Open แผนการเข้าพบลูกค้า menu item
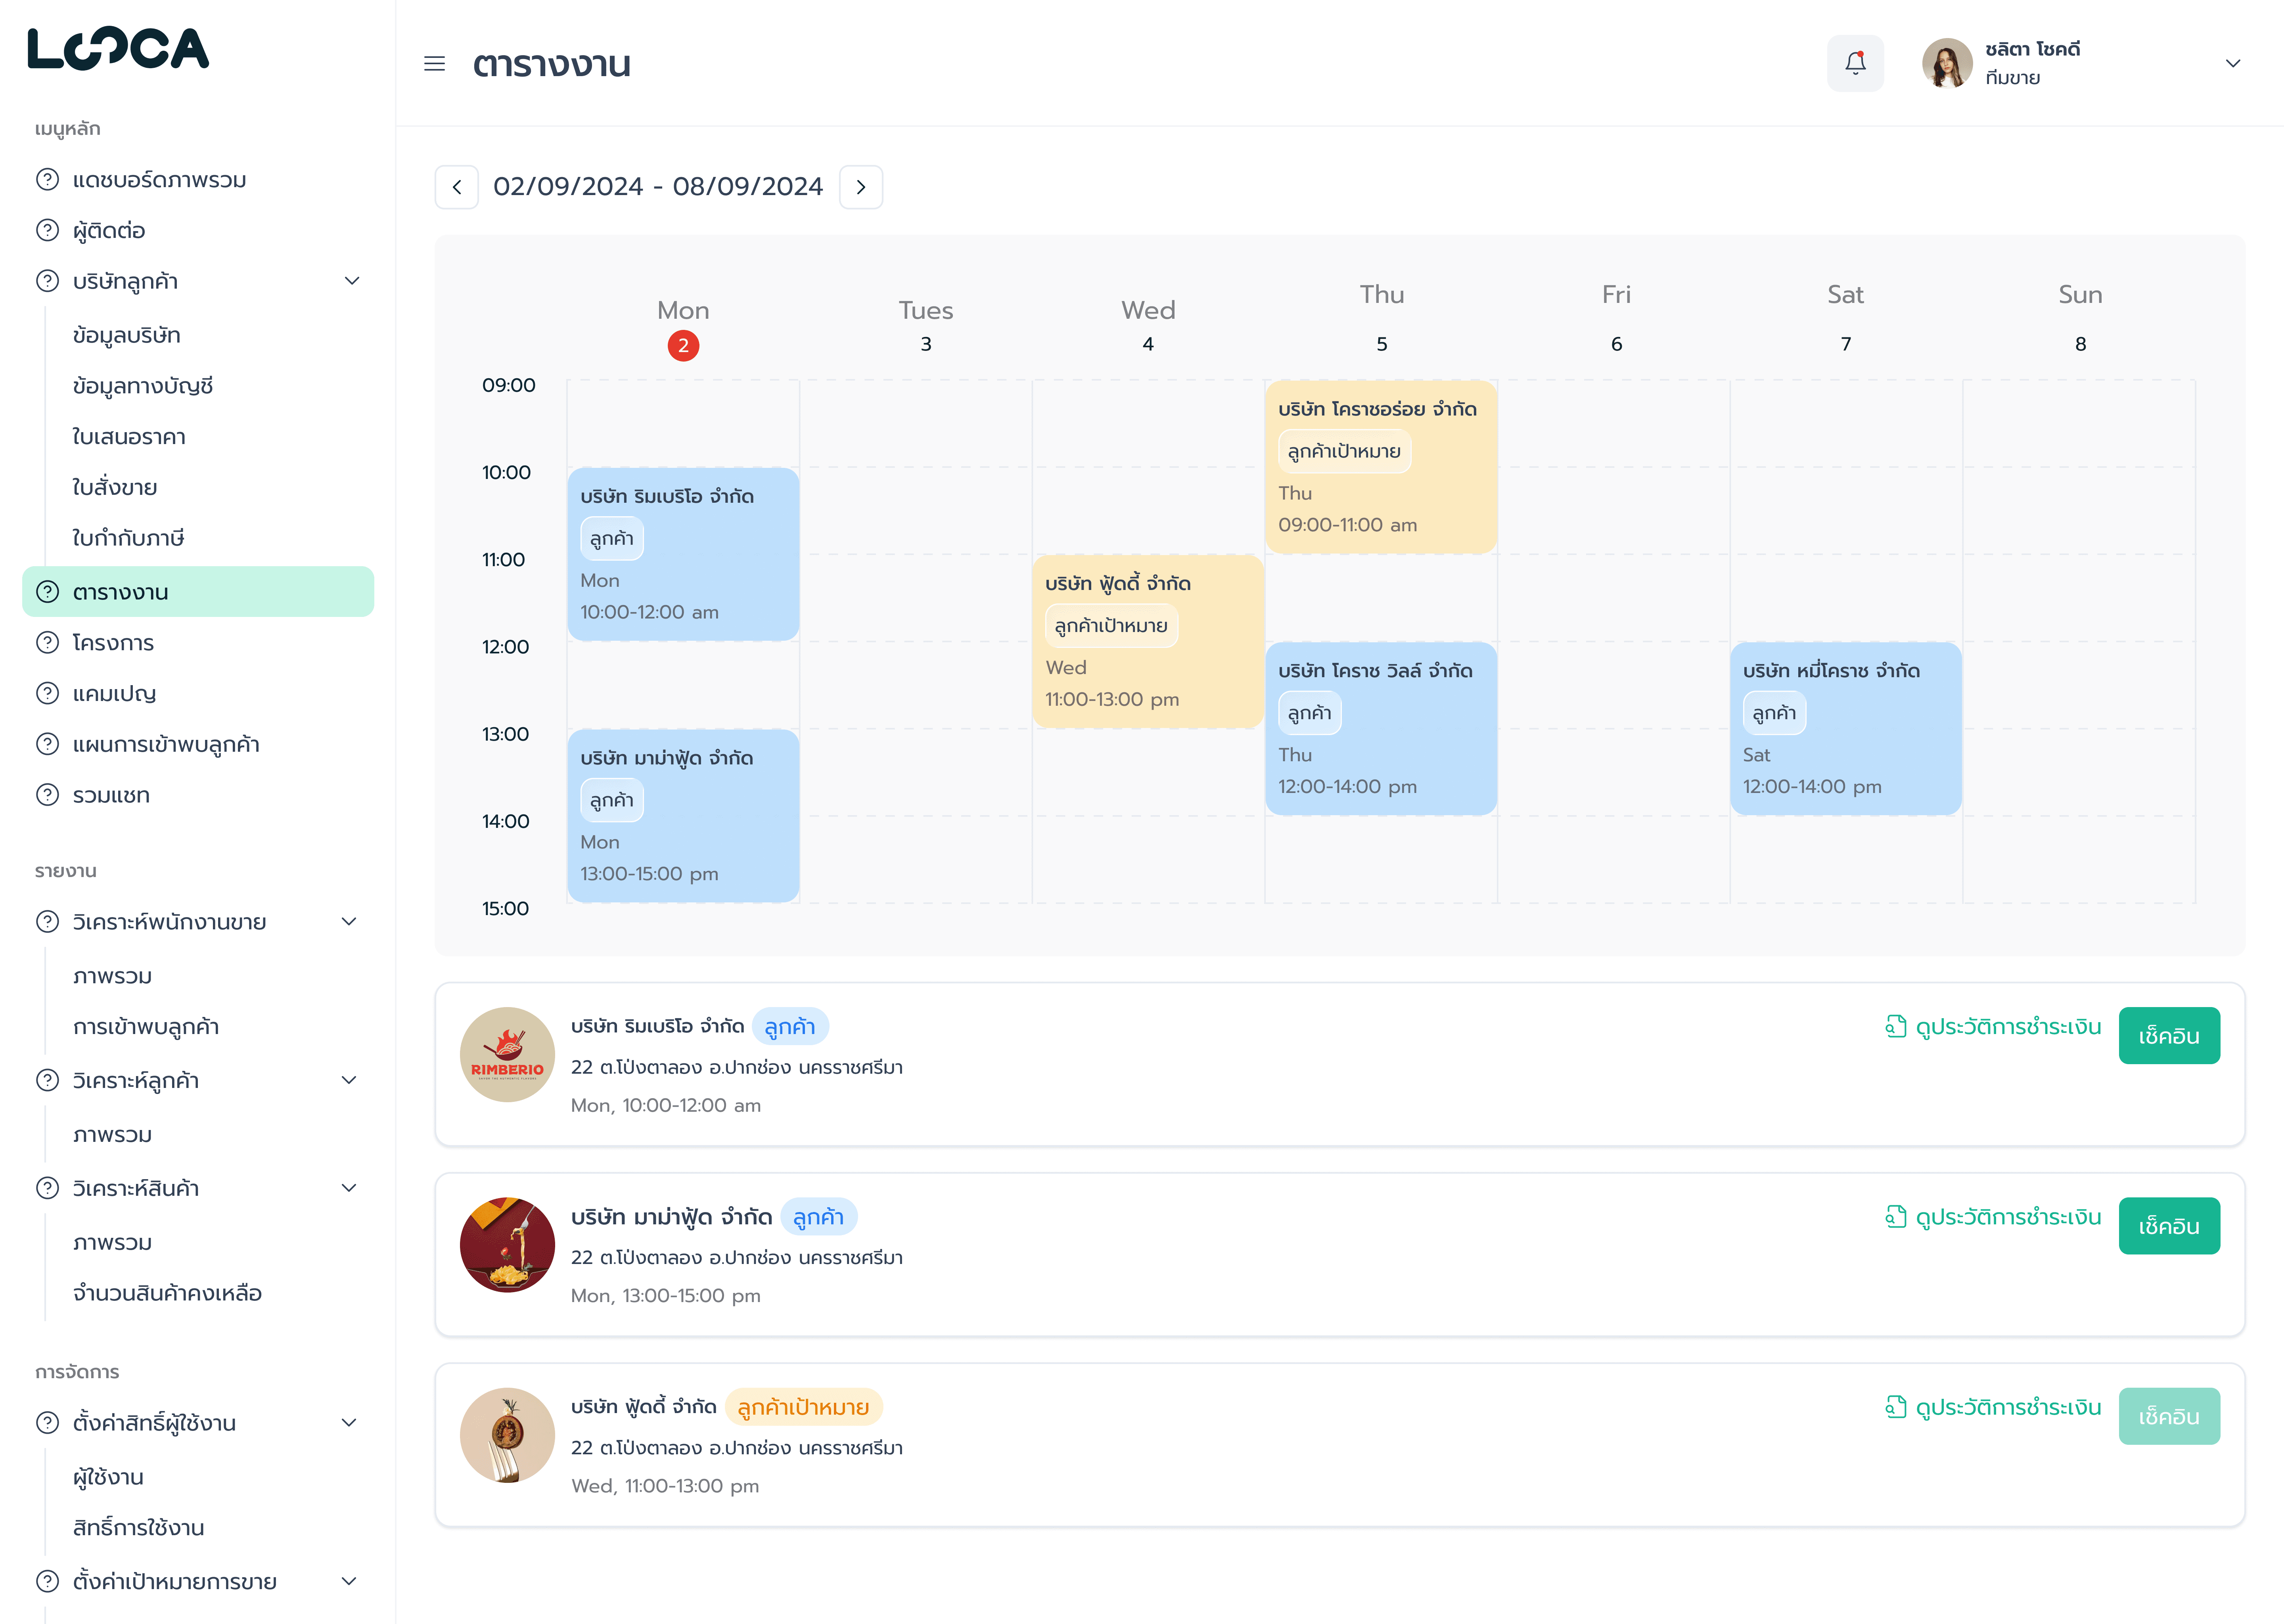The width and height of the screenshot is (2284, 1624). 166,744
